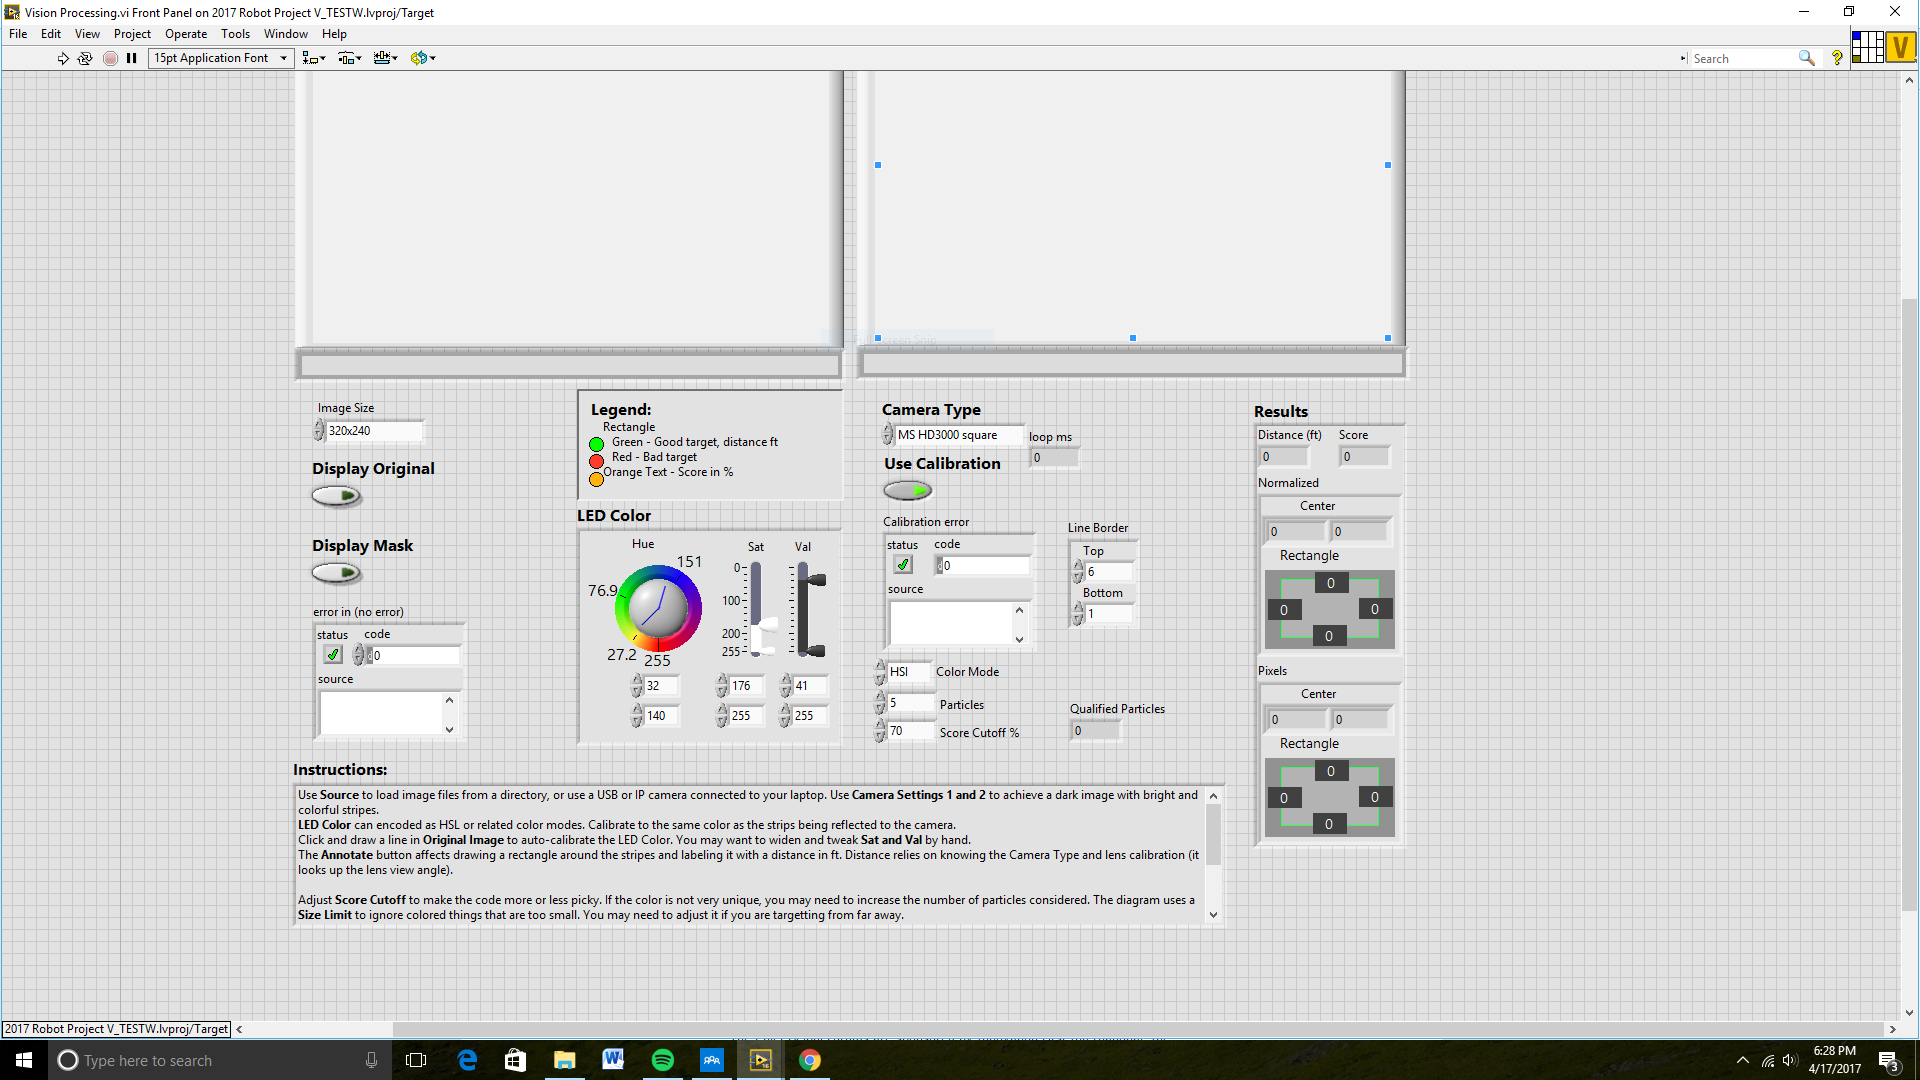This screenshot has height=1080, width=1920.
Task: Open the Resize Objects tool
Action: (x=385, y=58)
